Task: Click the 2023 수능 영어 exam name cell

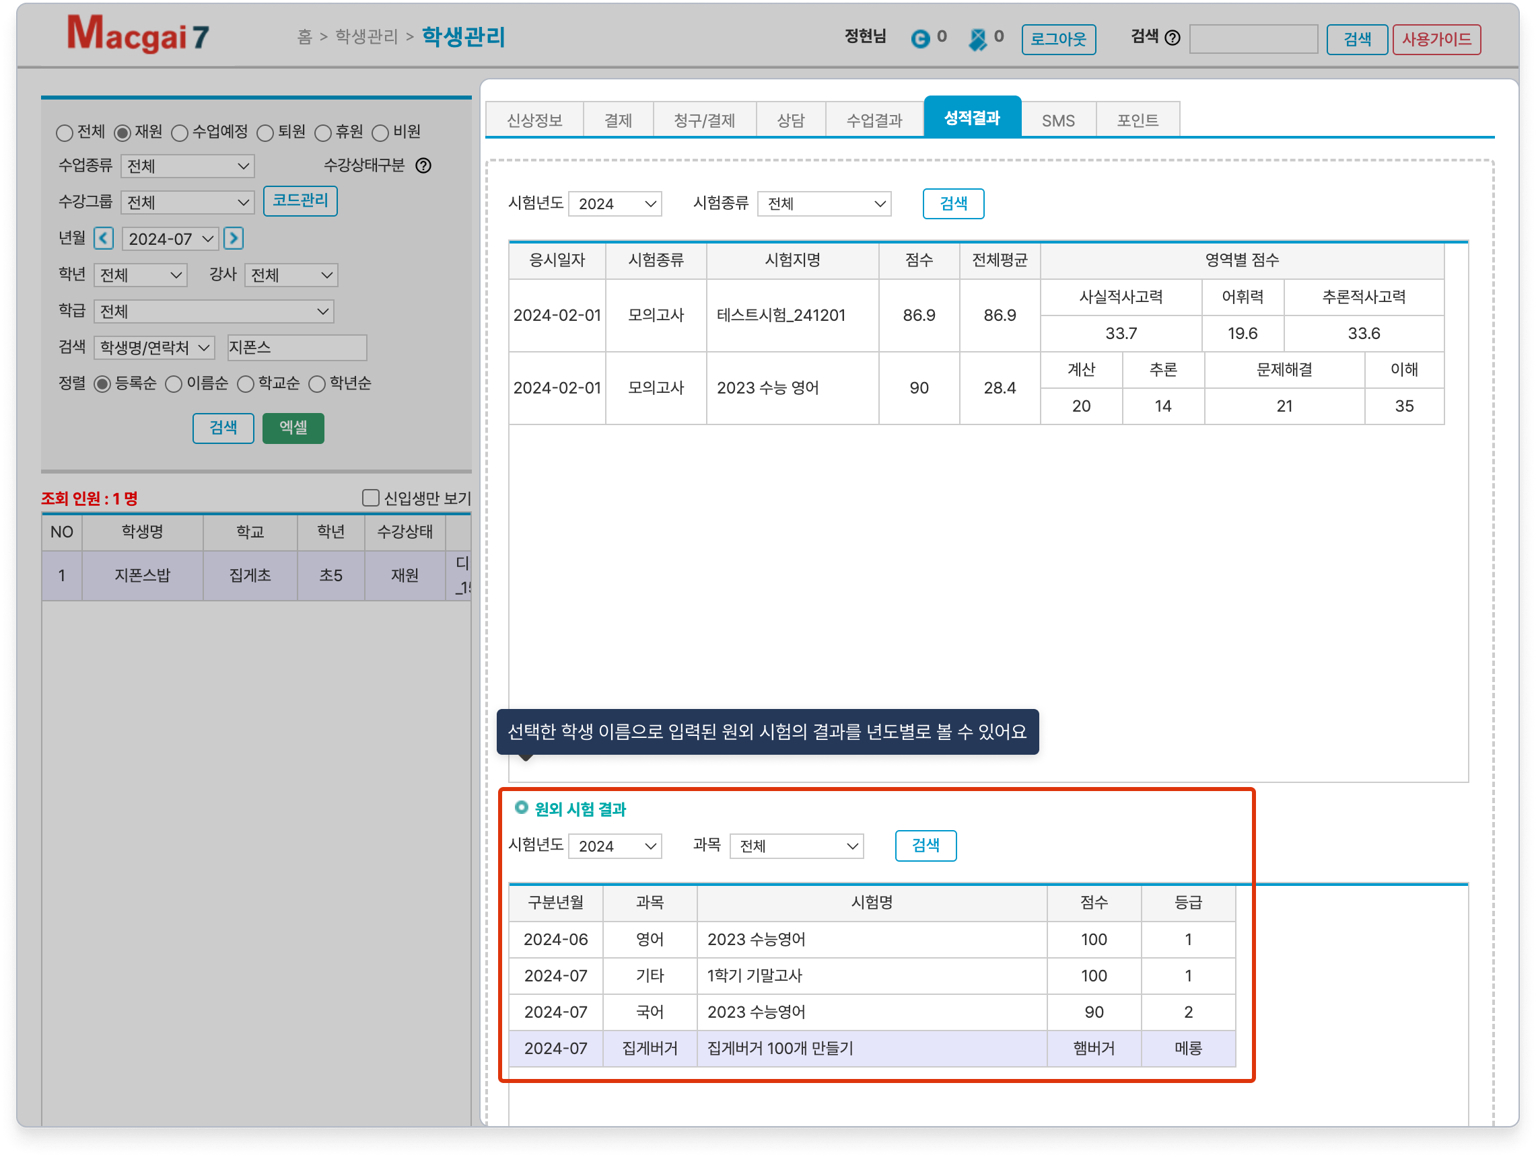Action: pos(793,388)
